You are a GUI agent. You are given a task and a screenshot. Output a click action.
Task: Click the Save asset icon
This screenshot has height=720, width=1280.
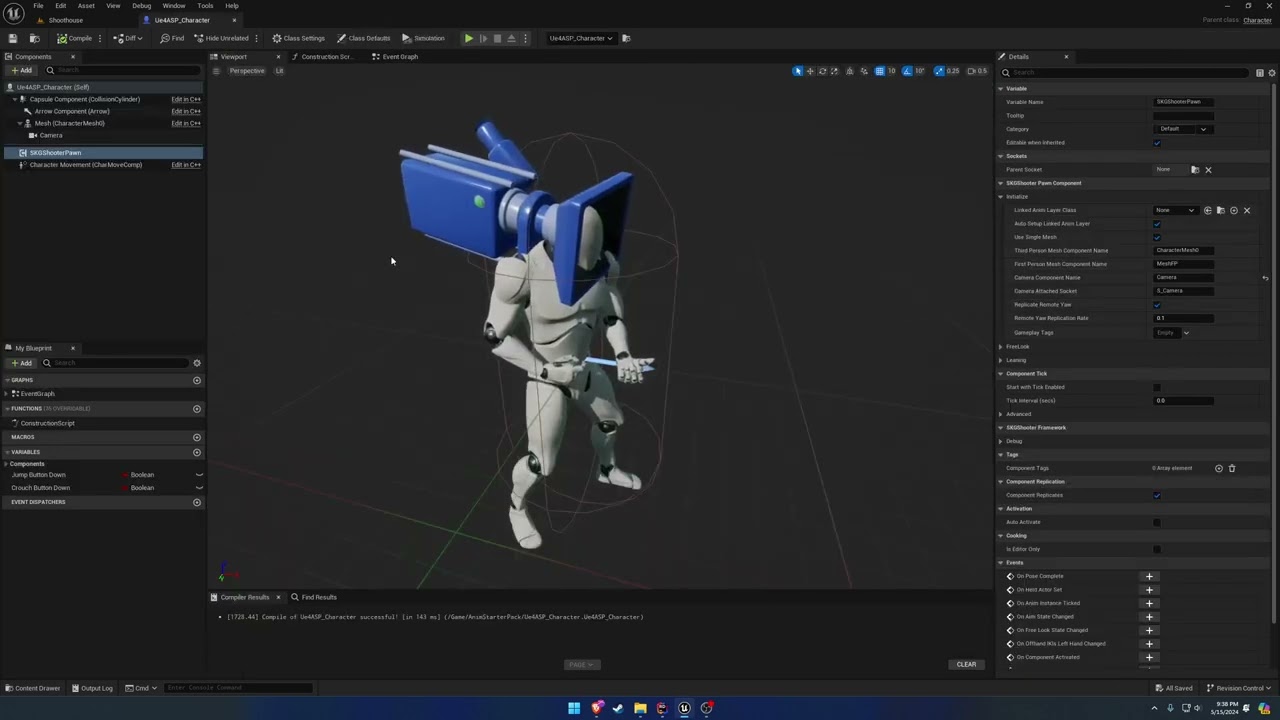tap(12, 38)
